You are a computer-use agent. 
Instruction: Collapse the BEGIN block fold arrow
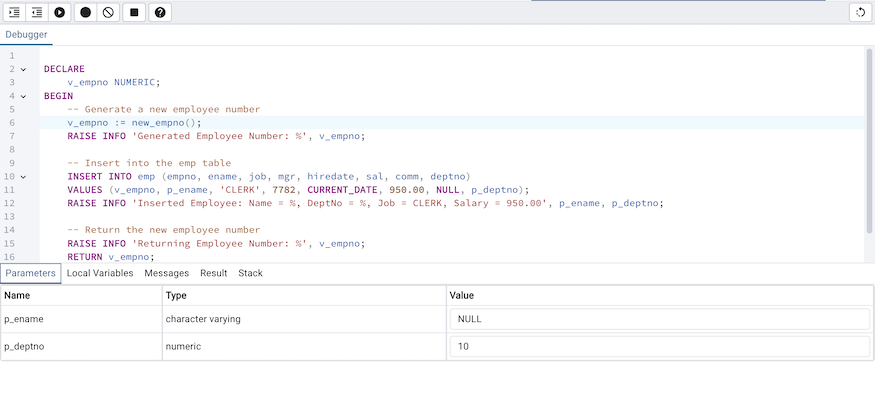point(24,96)
